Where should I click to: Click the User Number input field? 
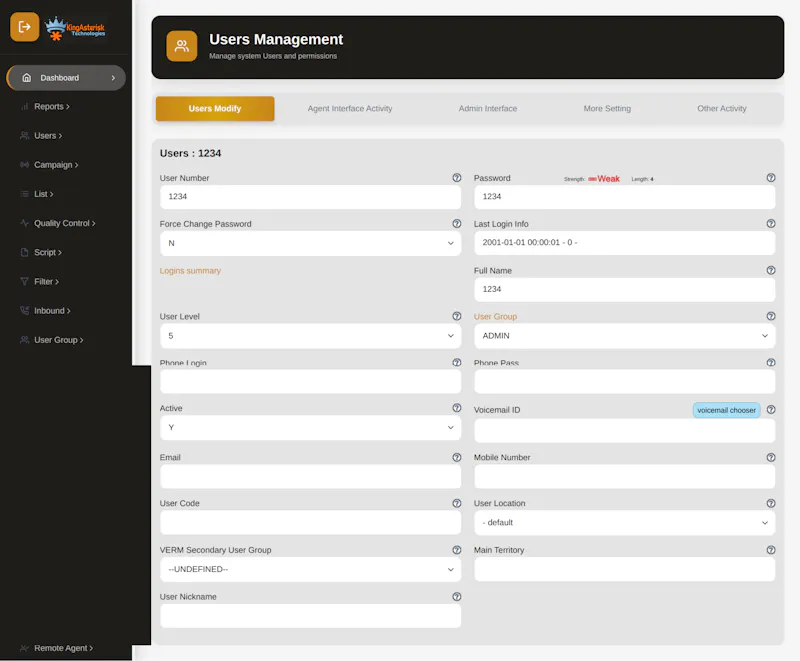coord(310,197)
